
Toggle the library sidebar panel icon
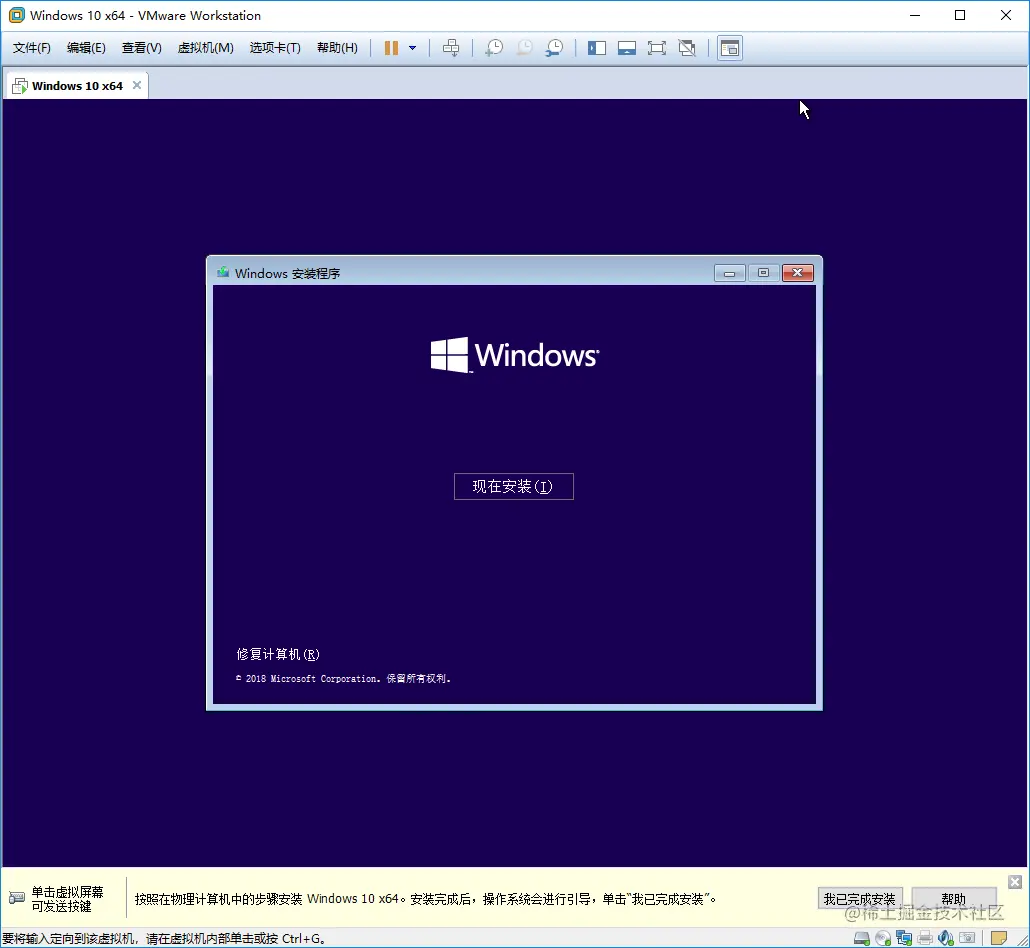(596, 48)
